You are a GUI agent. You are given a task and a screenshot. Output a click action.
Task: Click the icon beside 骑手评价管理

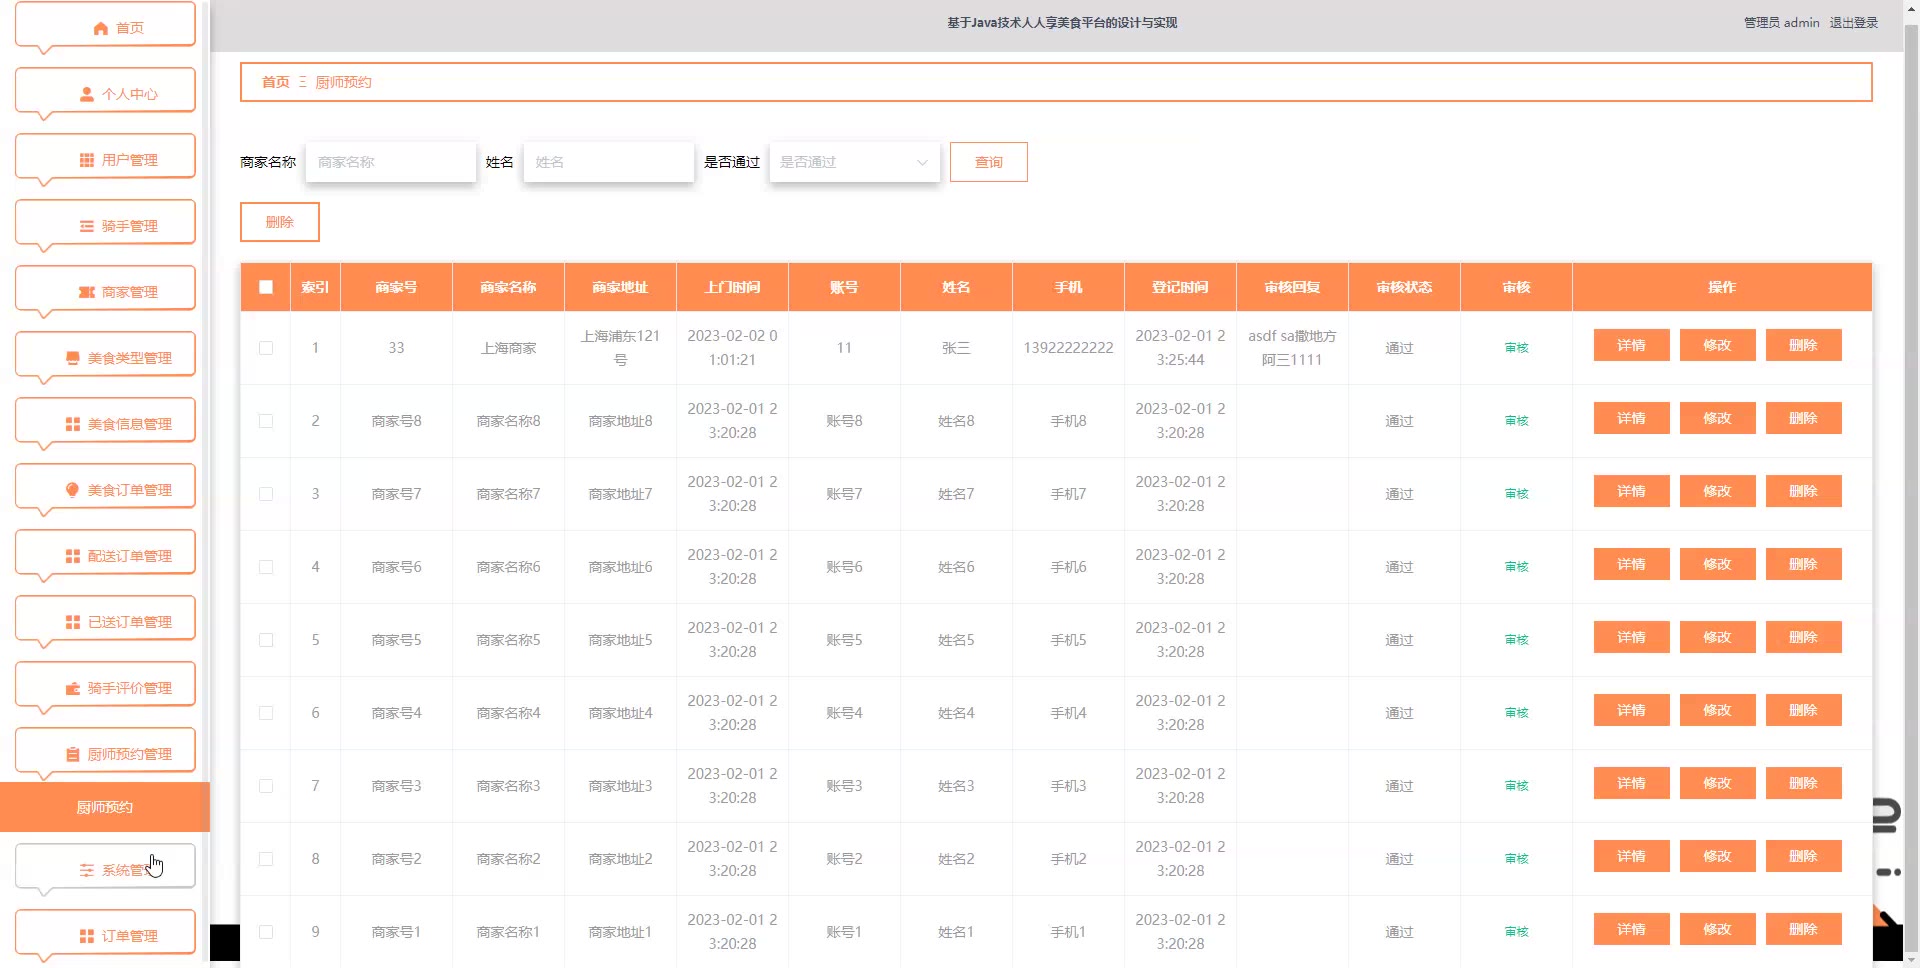tap(73, 688)
